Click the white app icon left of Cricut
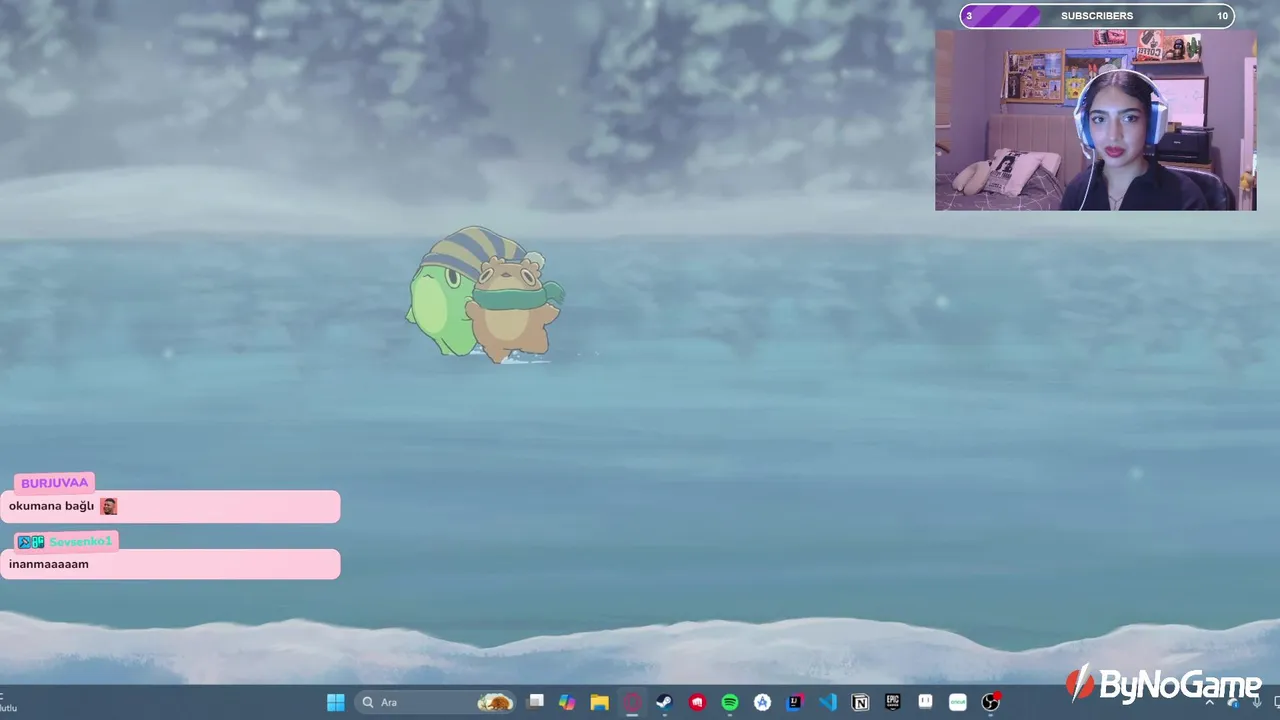This screenshot has width=1280, height=720. tap(925, 702)
